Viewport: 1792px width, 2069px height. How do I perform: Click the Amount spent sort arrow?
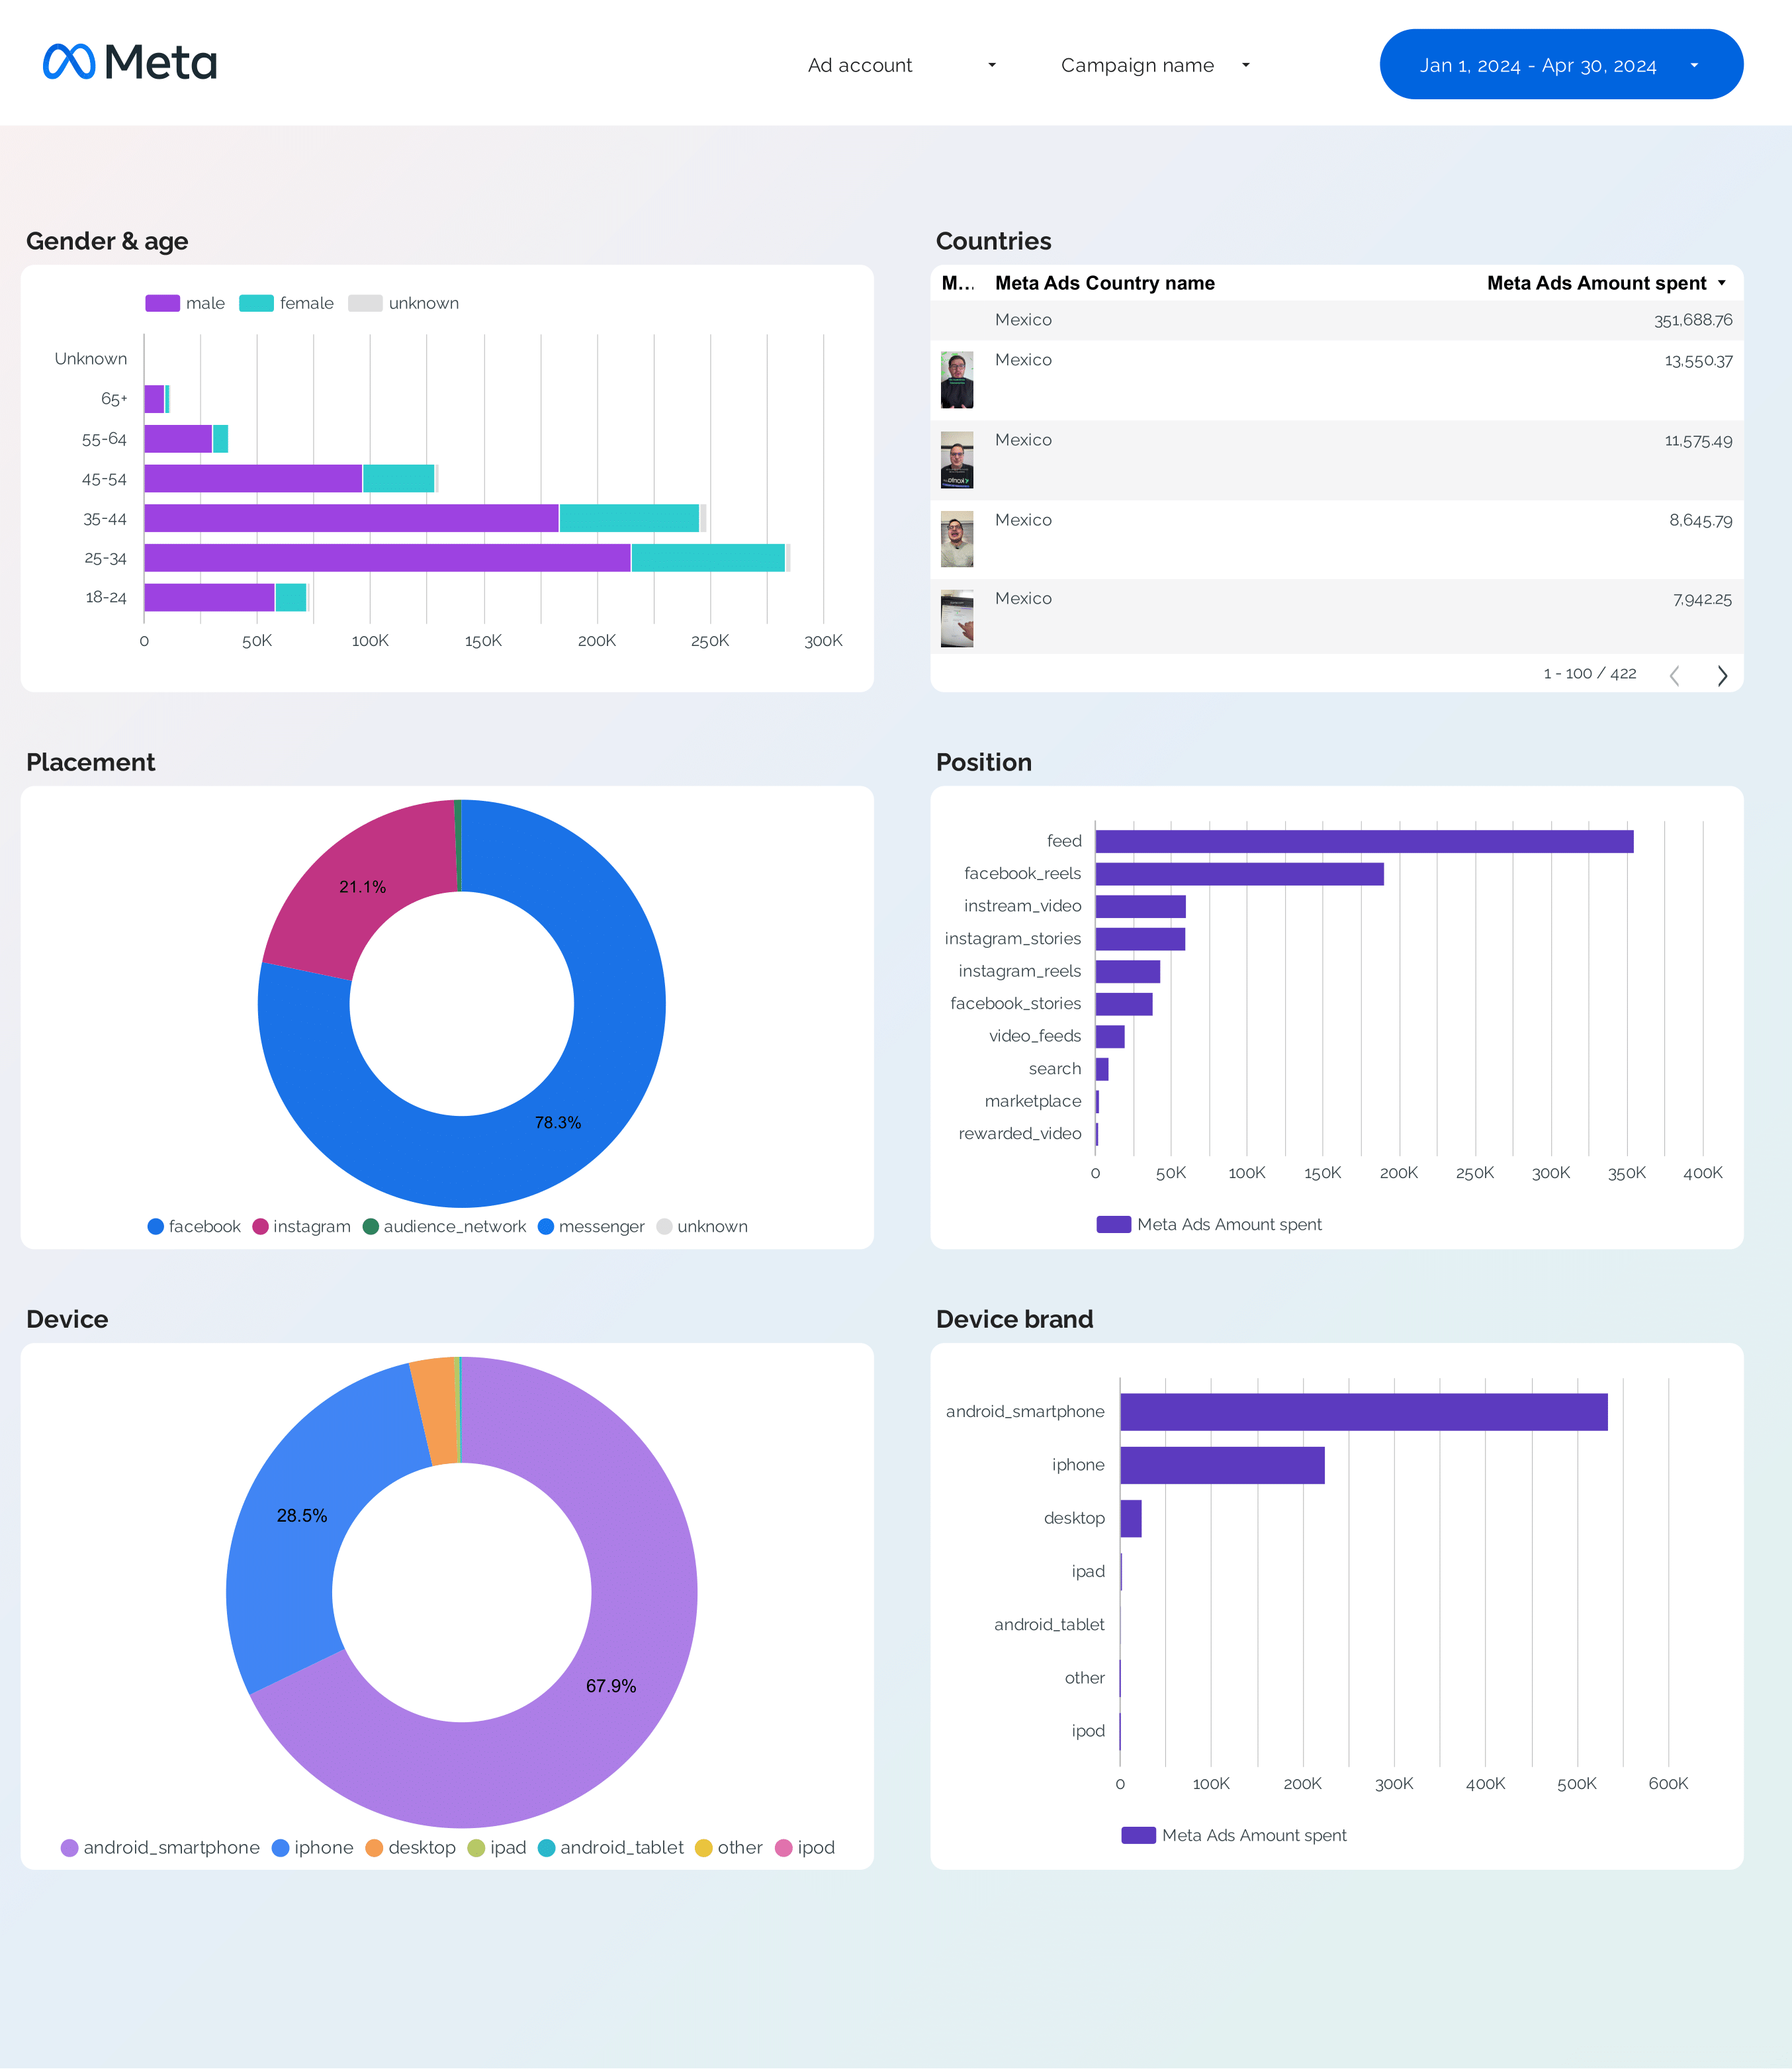coord(1722,283)
